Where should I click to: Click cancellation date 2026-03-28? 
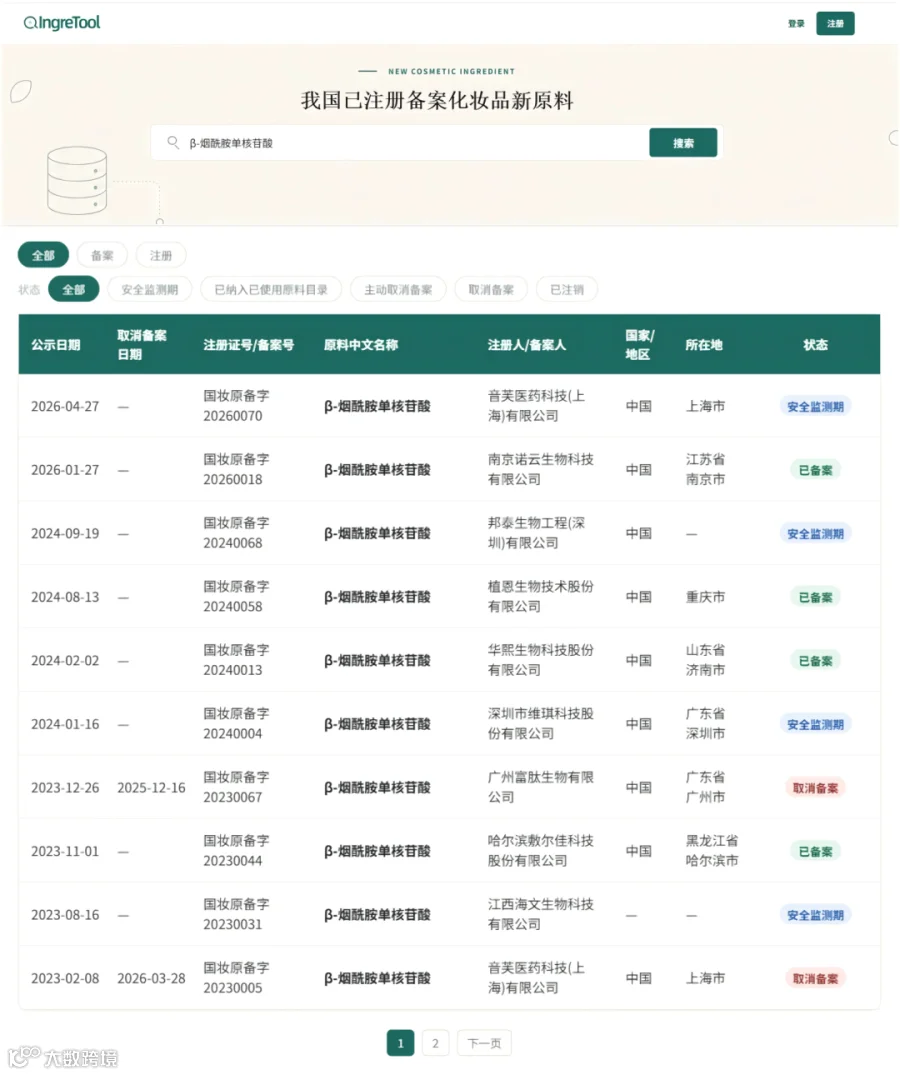(151, 978)
